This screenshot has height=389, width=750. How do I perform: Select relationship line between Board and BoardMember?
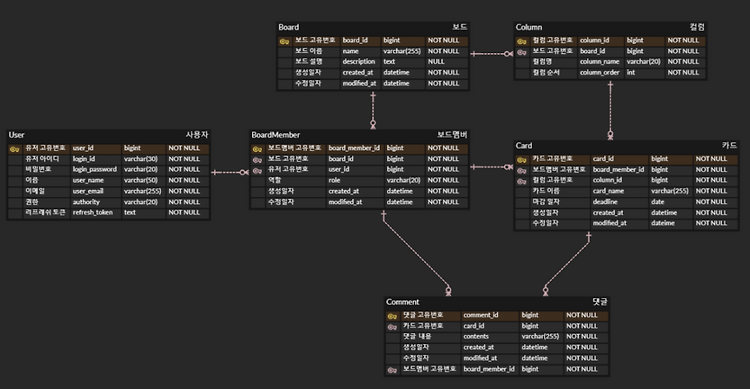tap(373, 110)
